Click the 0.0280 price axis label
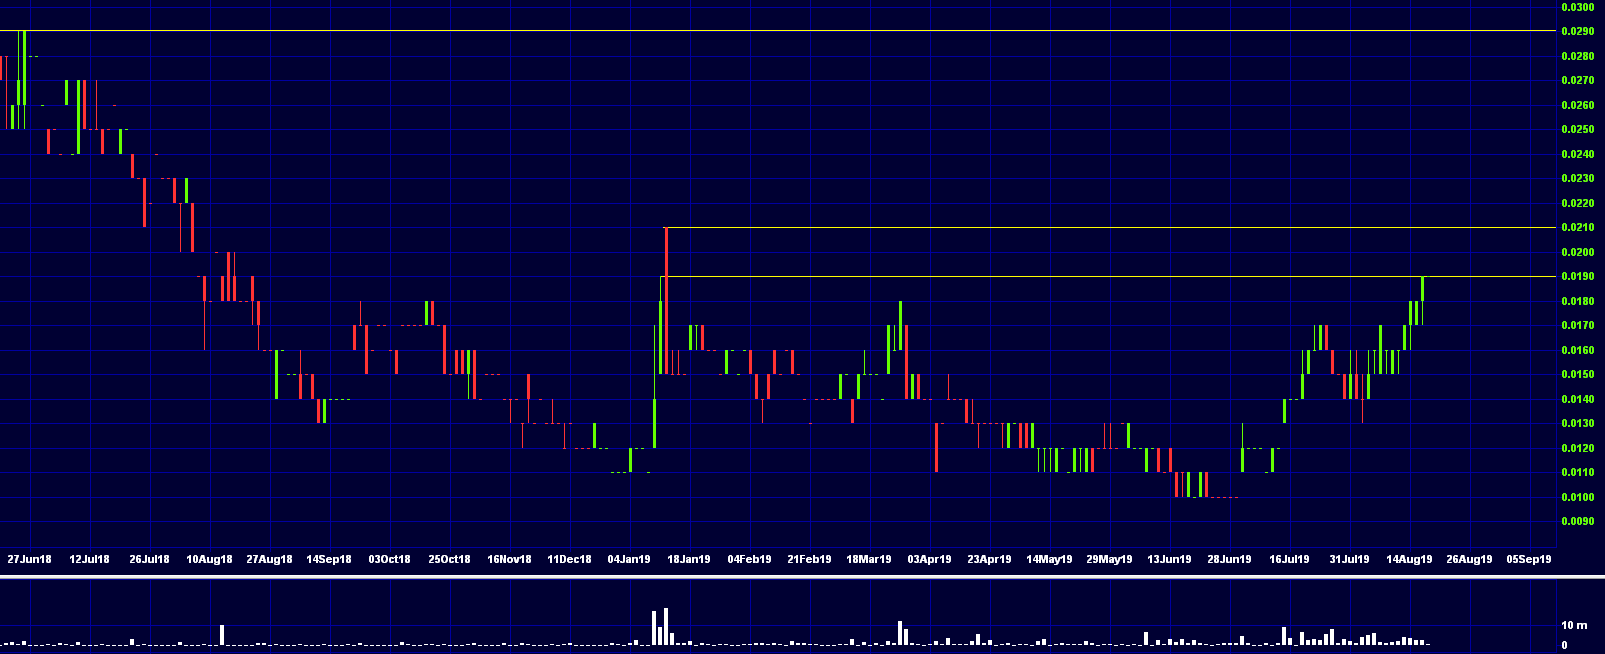This screenshot has width=1605, height=654. (1577, 56)
